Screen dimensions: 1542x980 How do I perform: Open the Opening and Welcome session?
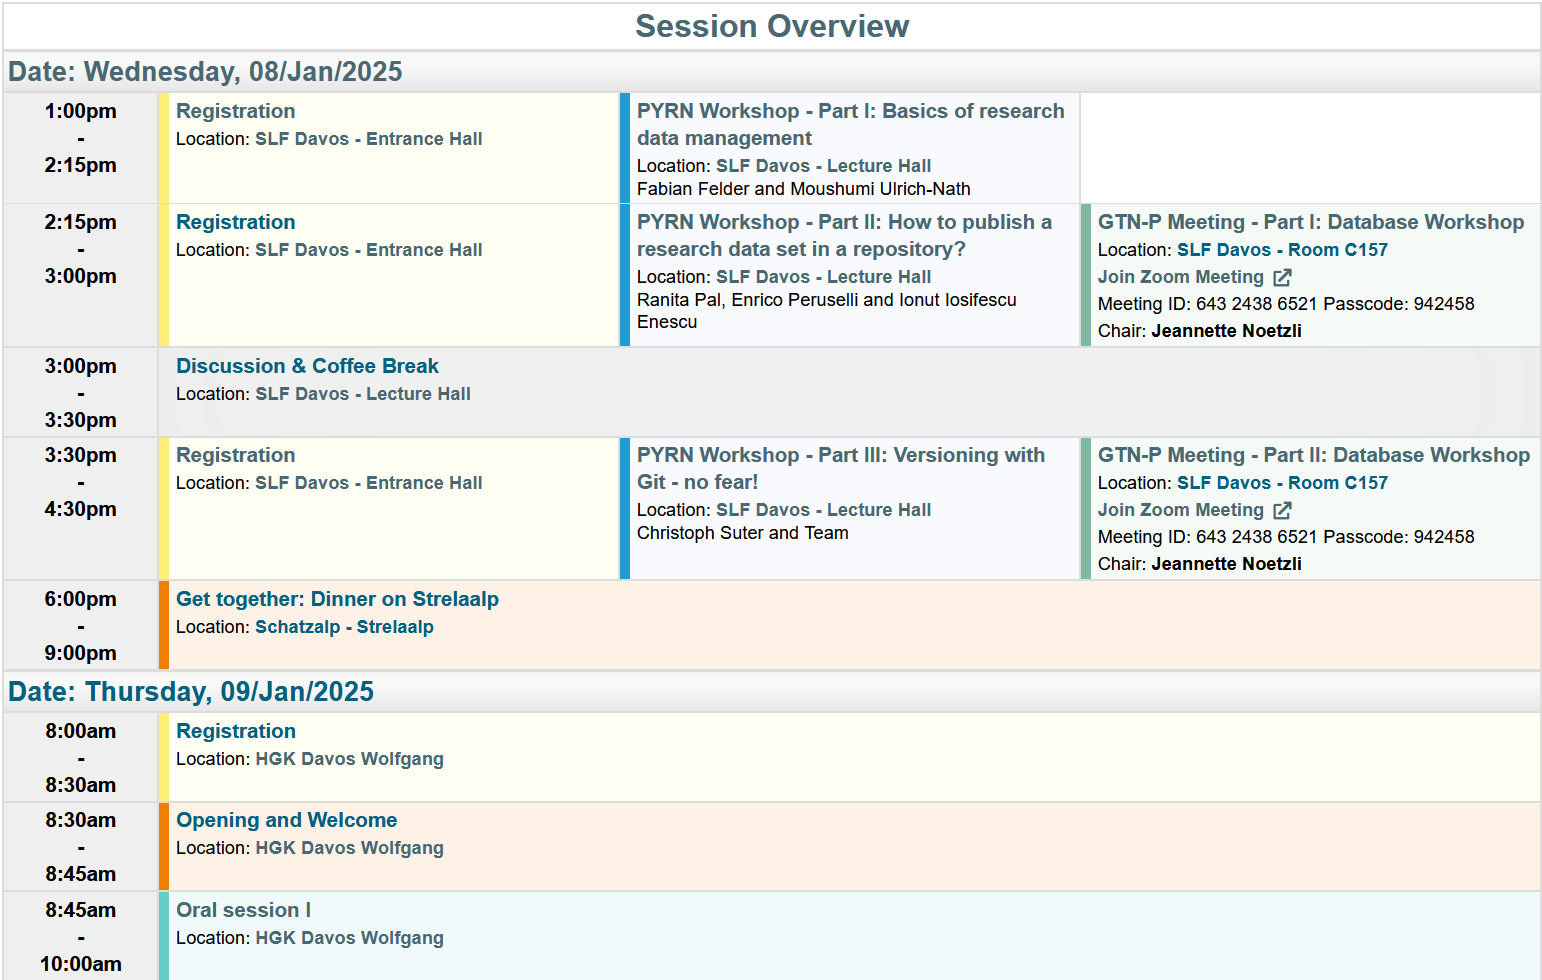tap(286, 820)
